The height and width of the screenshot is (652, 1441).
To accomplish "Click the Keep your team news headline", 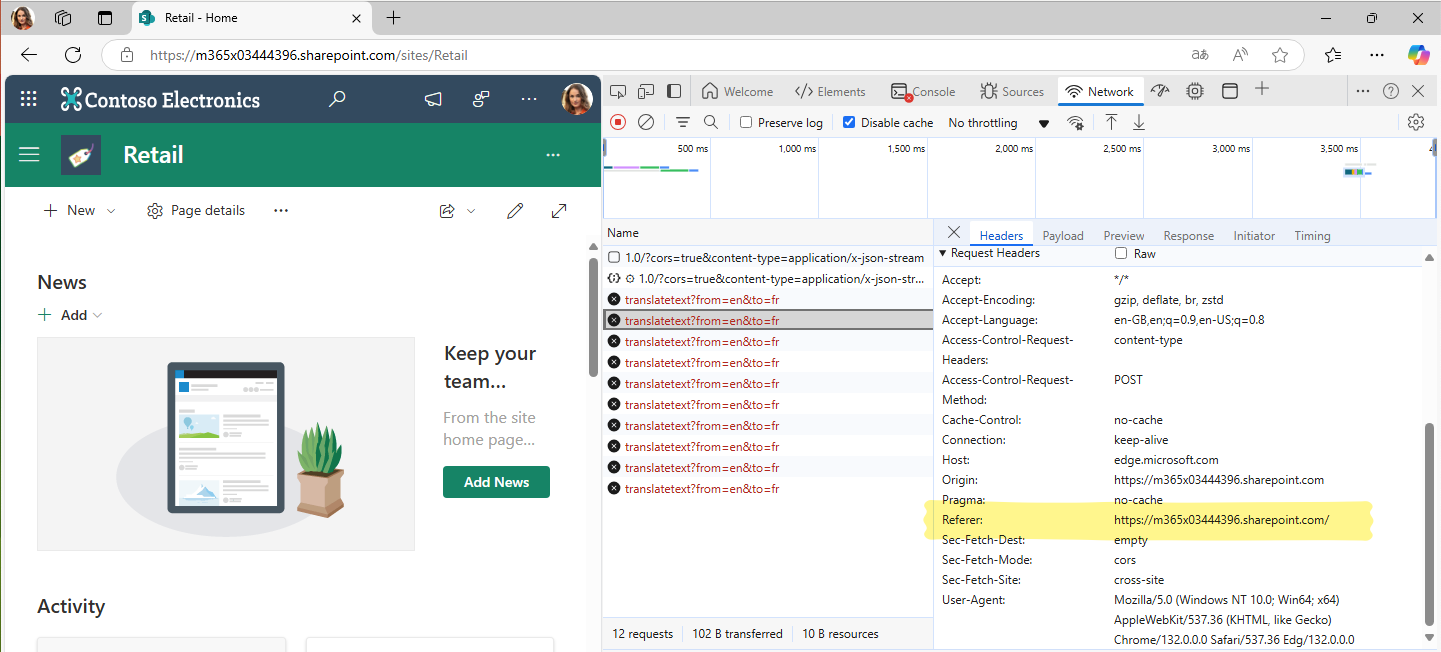I will [x=490, y=367].
